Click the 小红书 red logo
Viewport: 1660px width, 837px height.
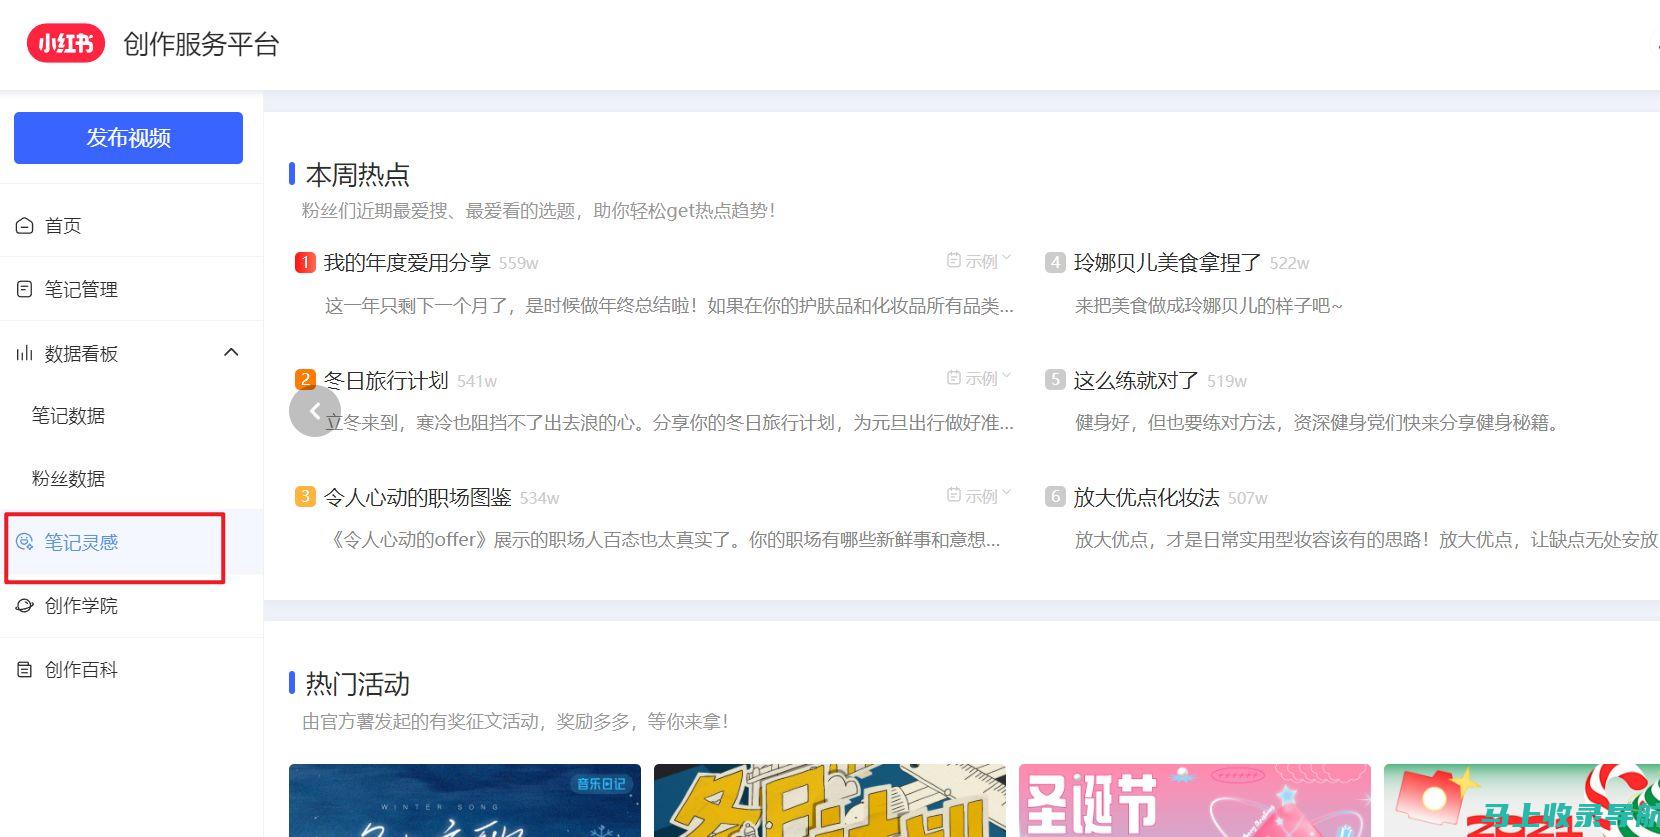click(x=66, y=43)
